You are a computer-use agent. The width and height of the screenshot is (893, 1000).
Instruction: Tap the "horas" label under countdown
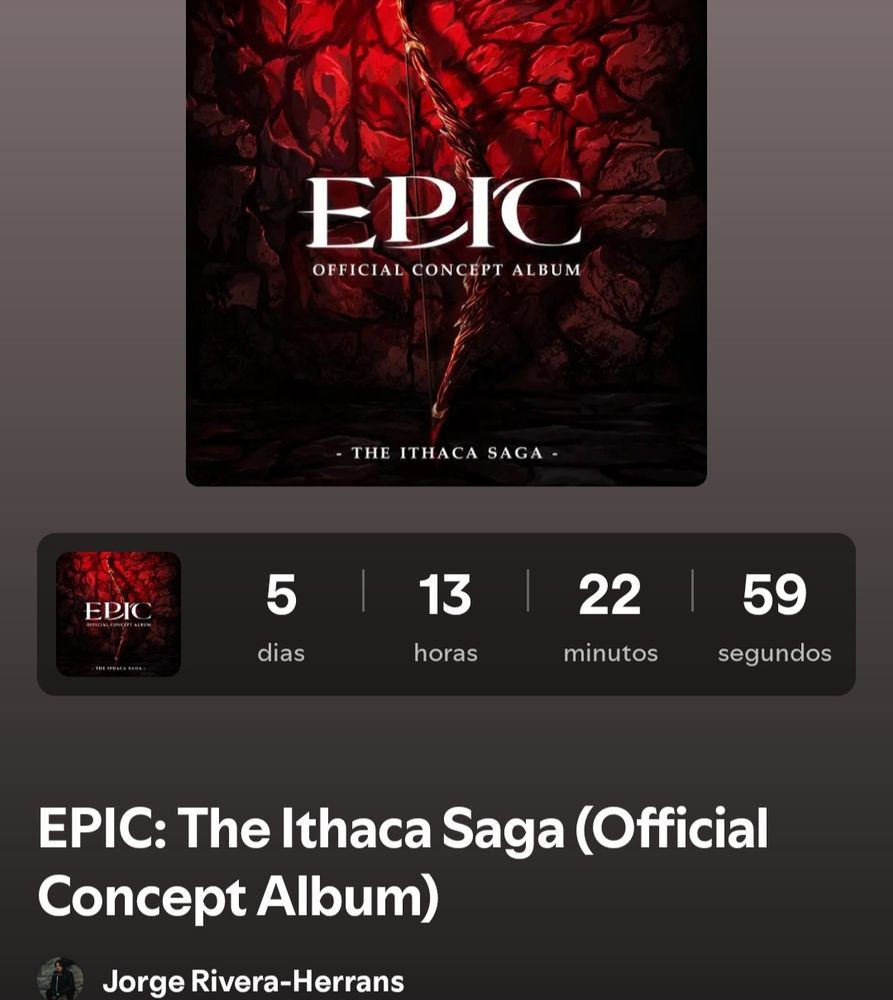coord(445,653)
